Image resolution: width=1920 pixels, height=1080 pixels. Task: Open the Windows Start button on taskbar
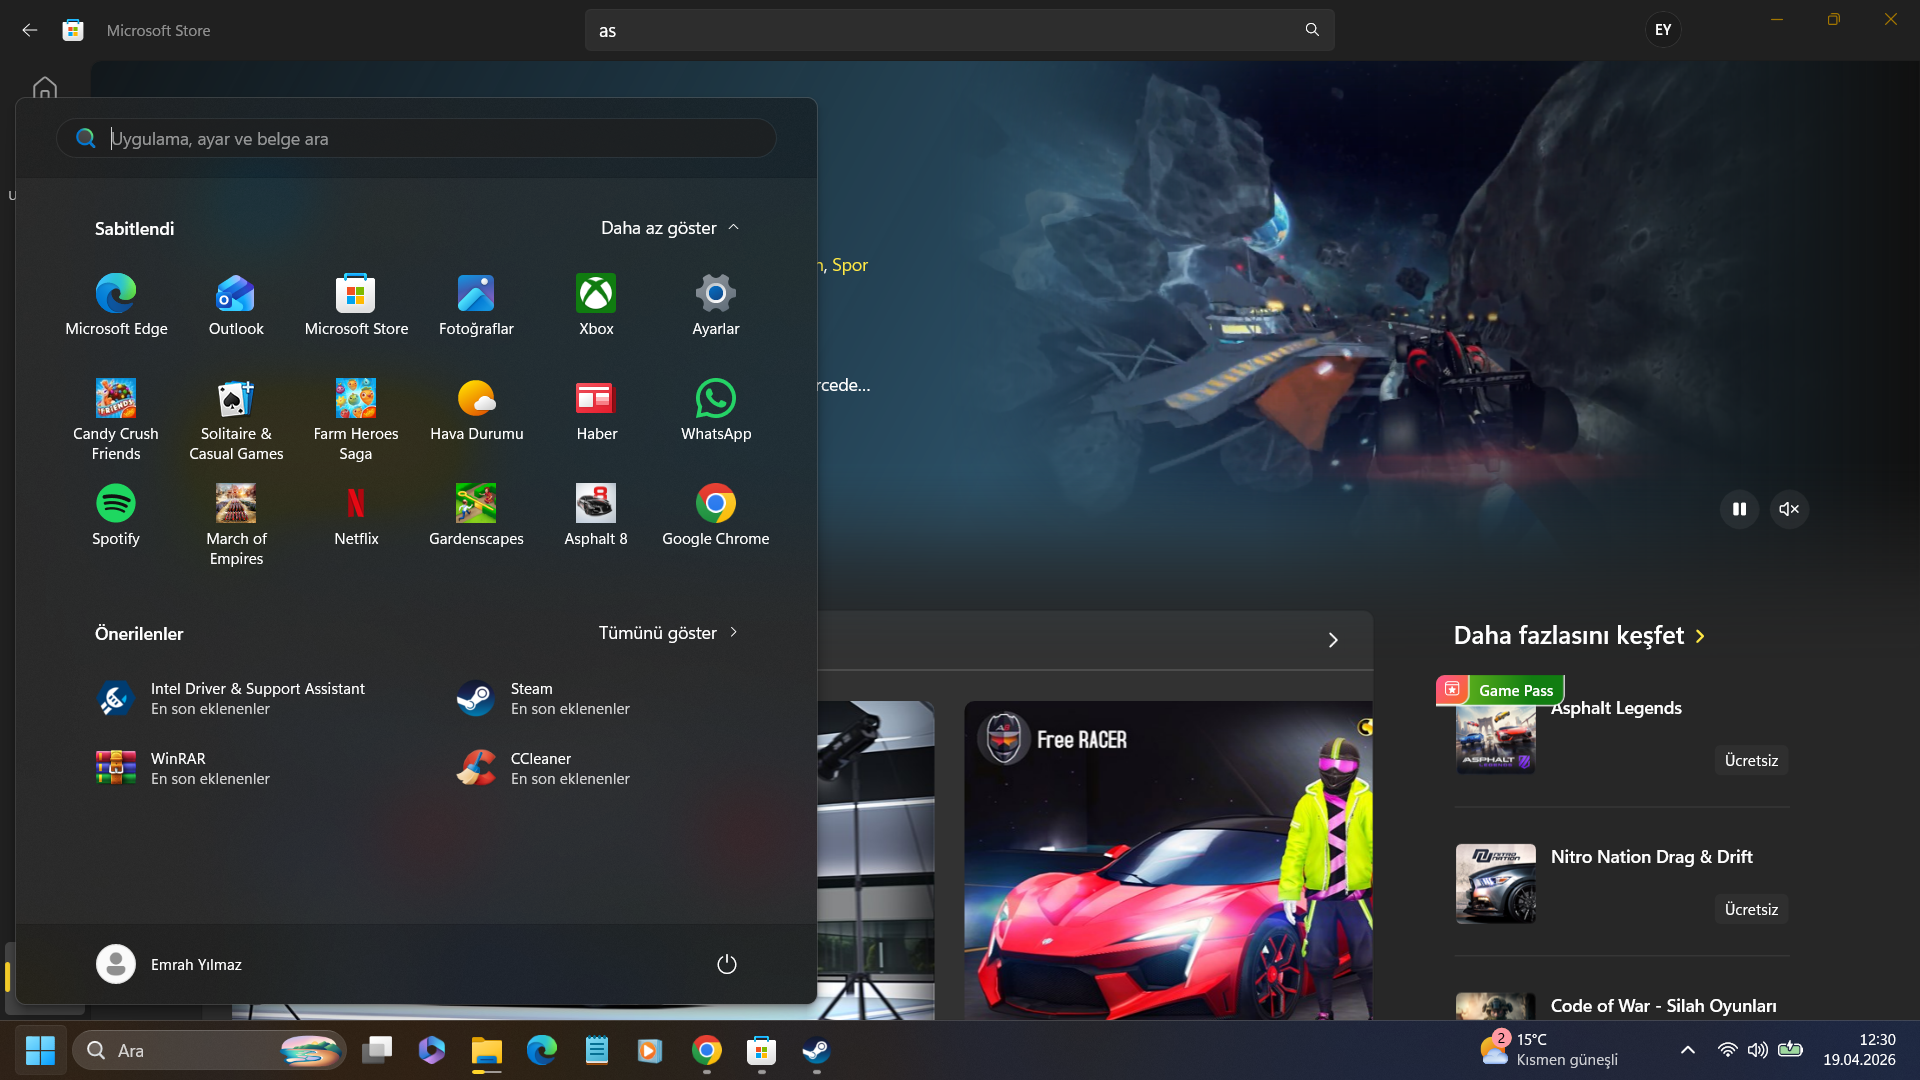pos(40,1050)
